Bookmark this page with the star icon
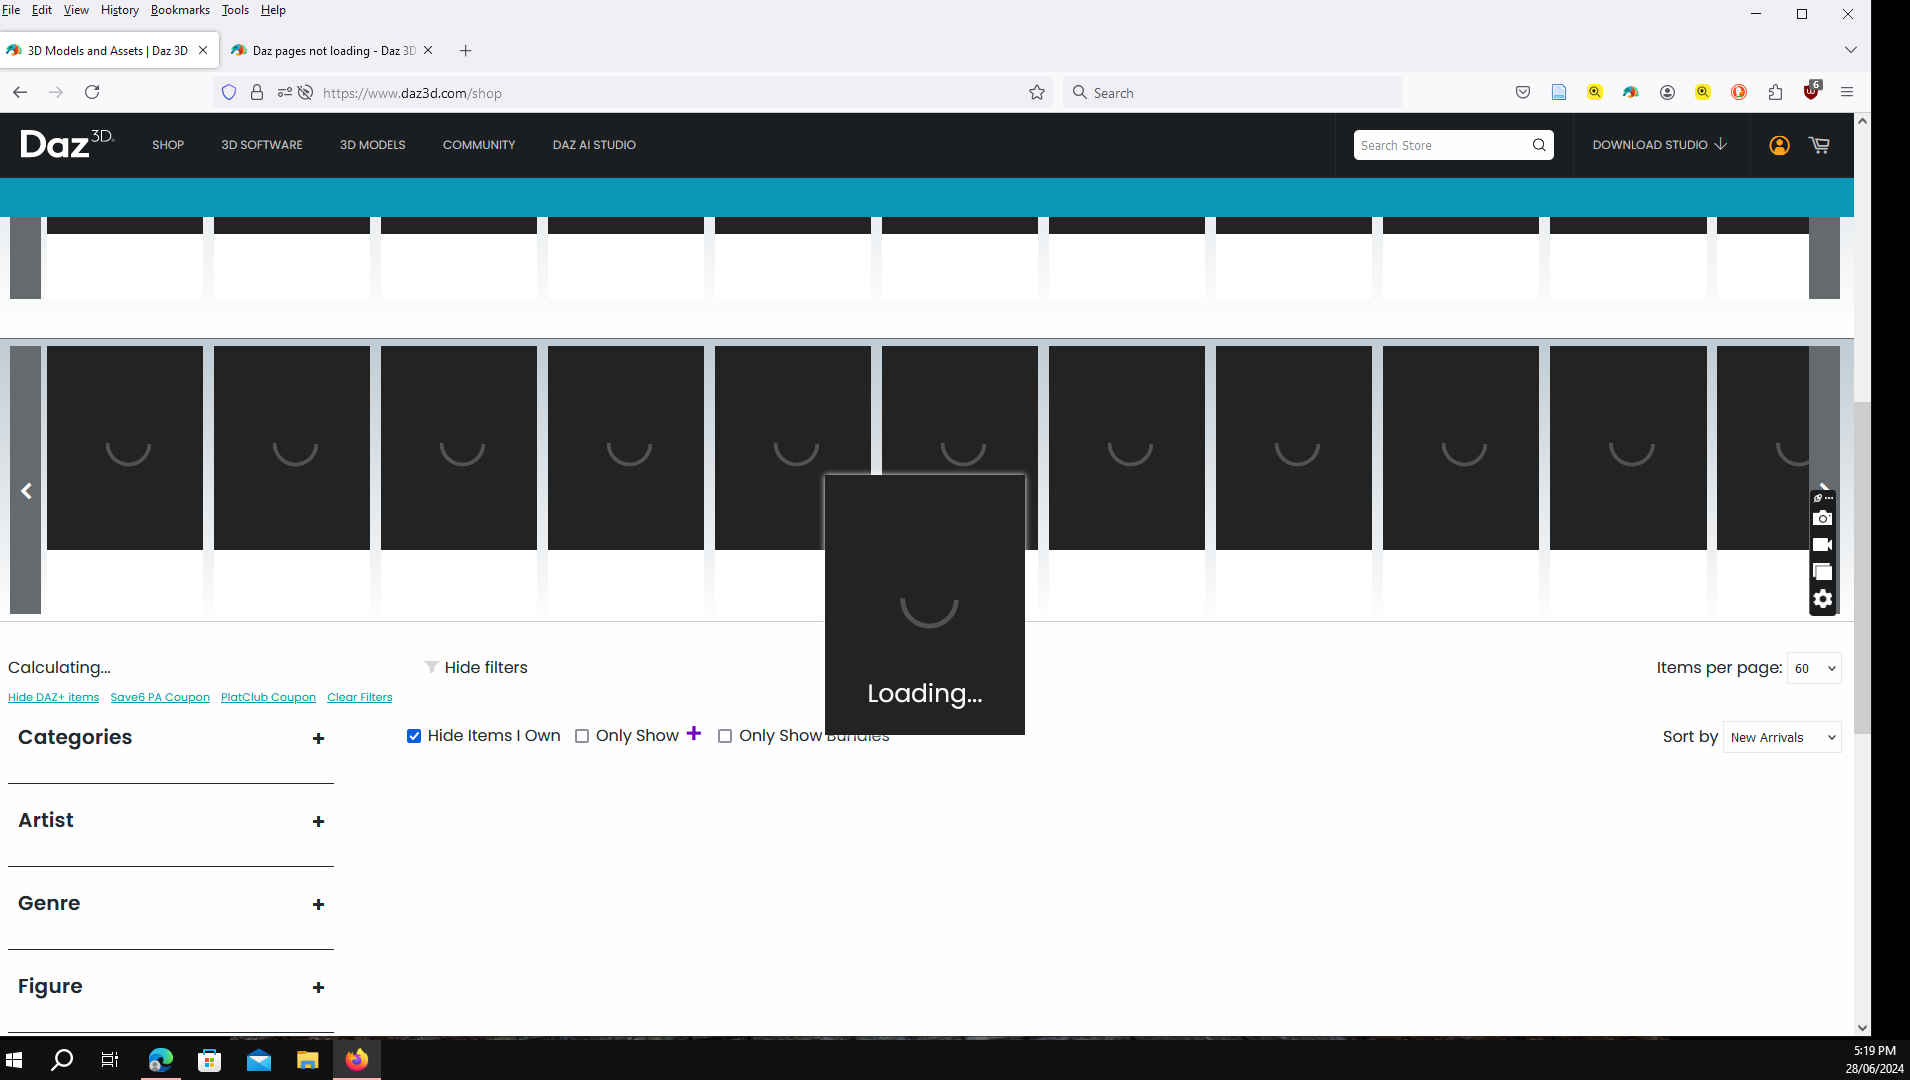The image size is (1910, 1080). pyautogui.click(x=1037, y=93)
